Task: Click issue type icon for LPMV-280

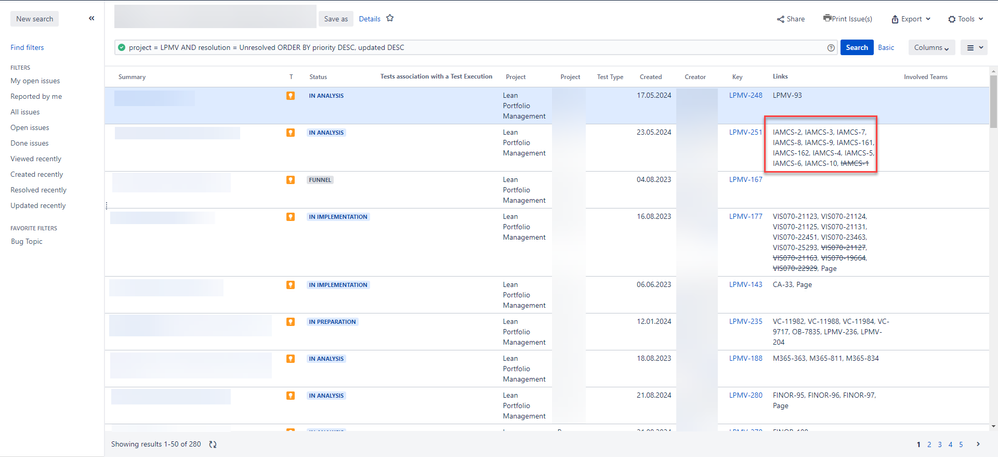Action: tap(291, 396)
